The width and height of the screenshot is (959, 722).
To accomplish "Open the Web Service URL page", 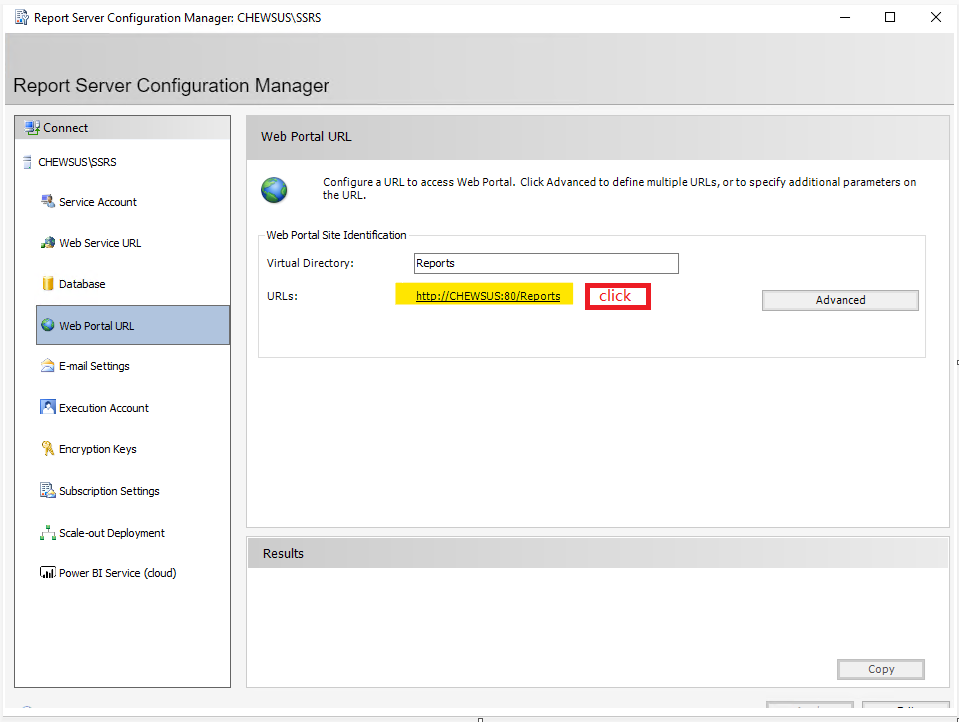I will (x=100, y=243).
